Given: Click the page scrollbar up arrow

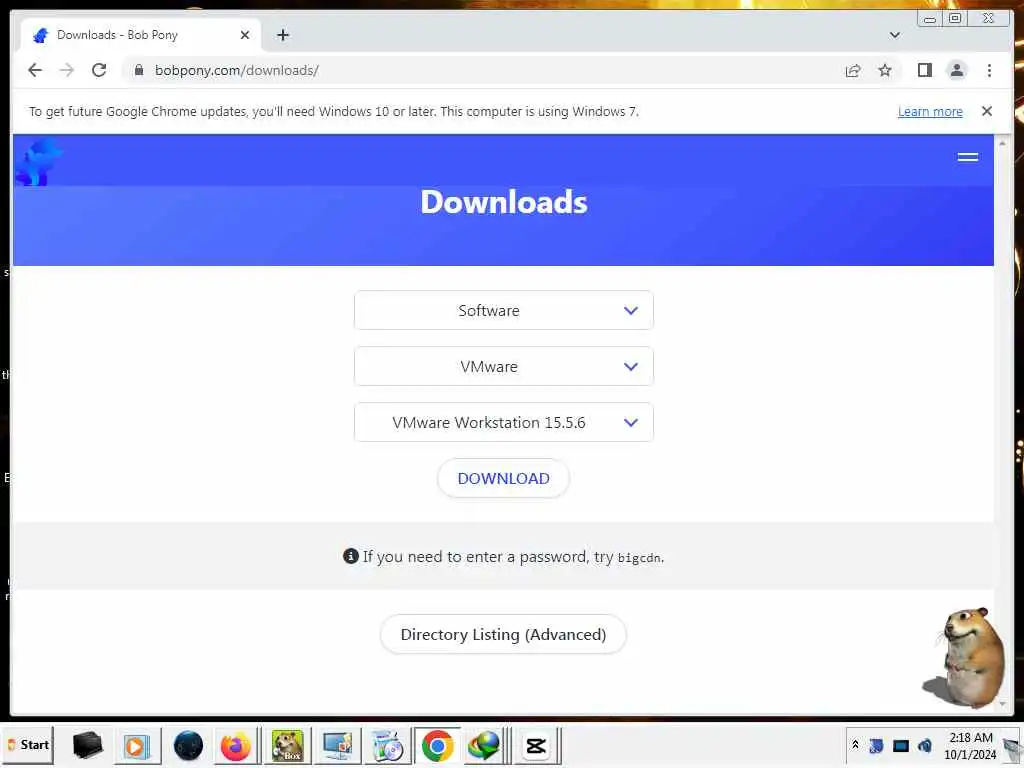Looking at the screenshot, I should tap(1002, 143).
